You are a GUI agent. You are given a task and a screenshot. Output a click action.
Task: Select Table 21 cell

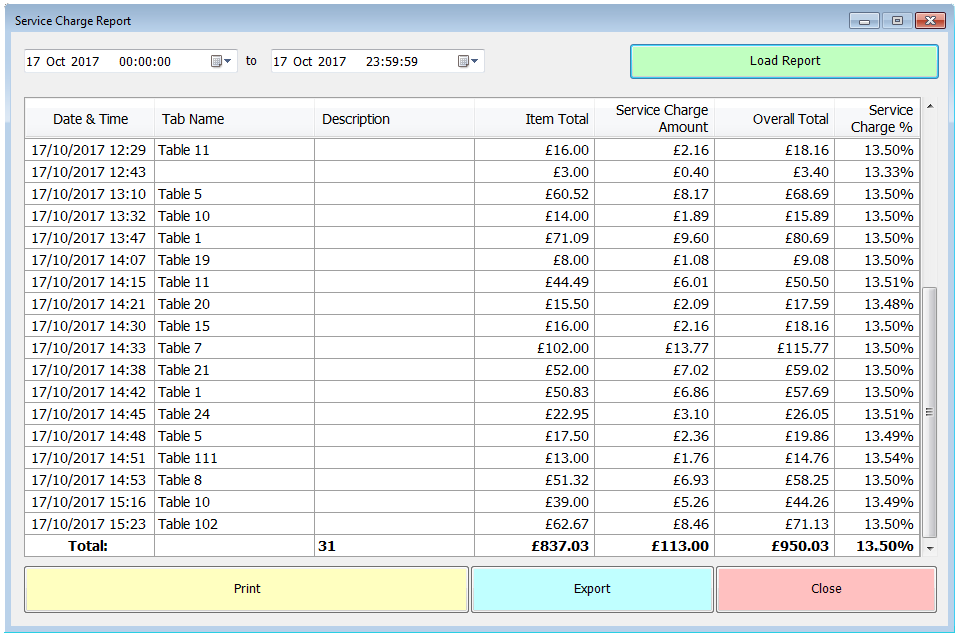pyautogui.click(x=234, y=370)
